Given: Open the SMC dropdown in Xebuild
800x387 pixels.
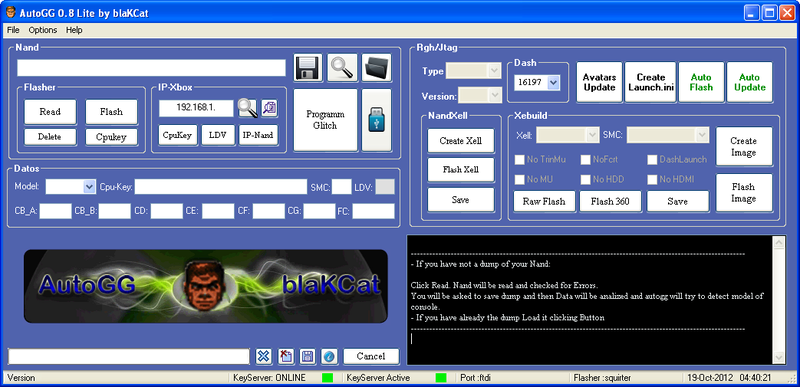Looking at the screenshot, I should pos(668,135).
